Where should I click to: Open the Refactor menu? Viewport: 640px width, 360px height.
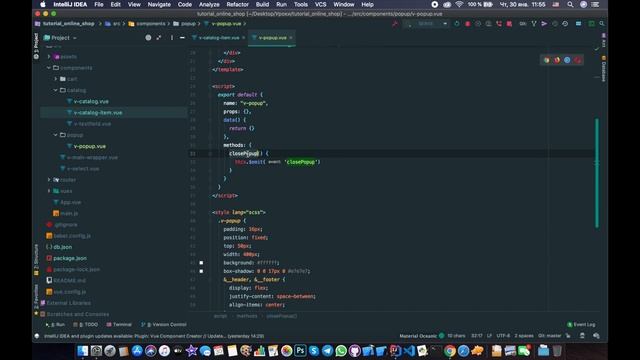pos(238,4)
